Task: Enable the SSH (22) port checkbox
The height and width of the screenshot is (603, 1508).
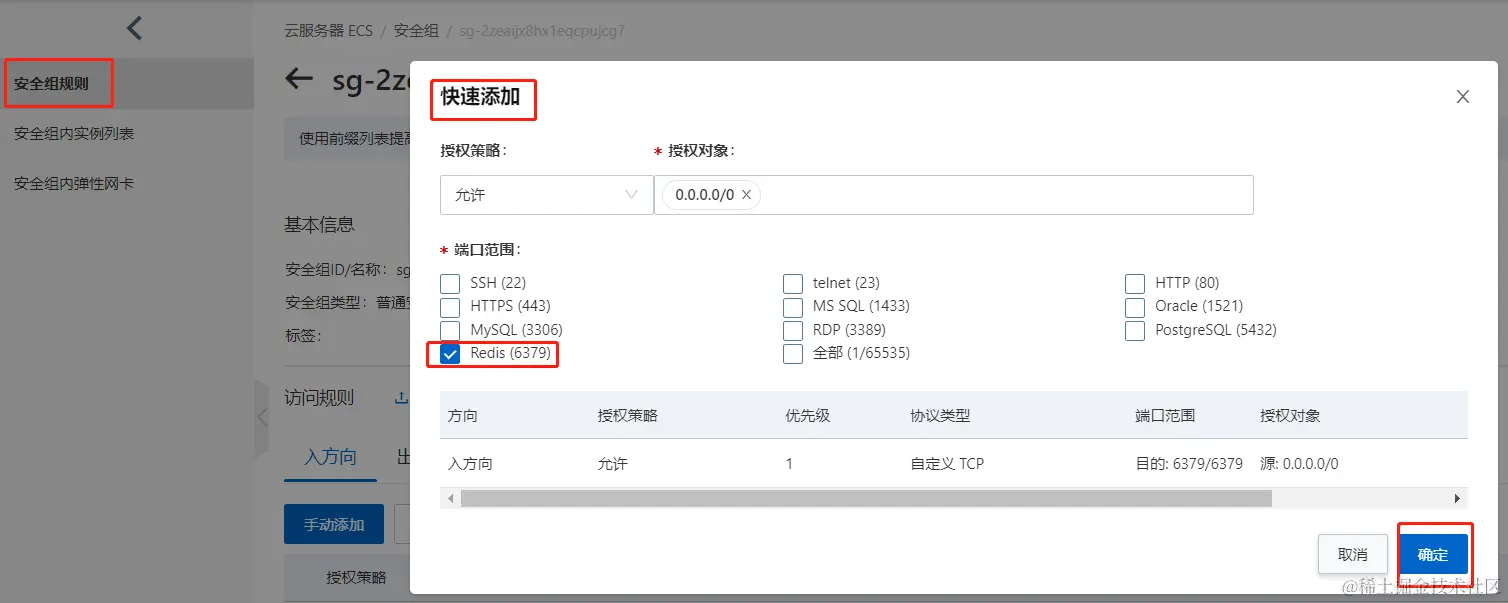Action: pos(451,283)
